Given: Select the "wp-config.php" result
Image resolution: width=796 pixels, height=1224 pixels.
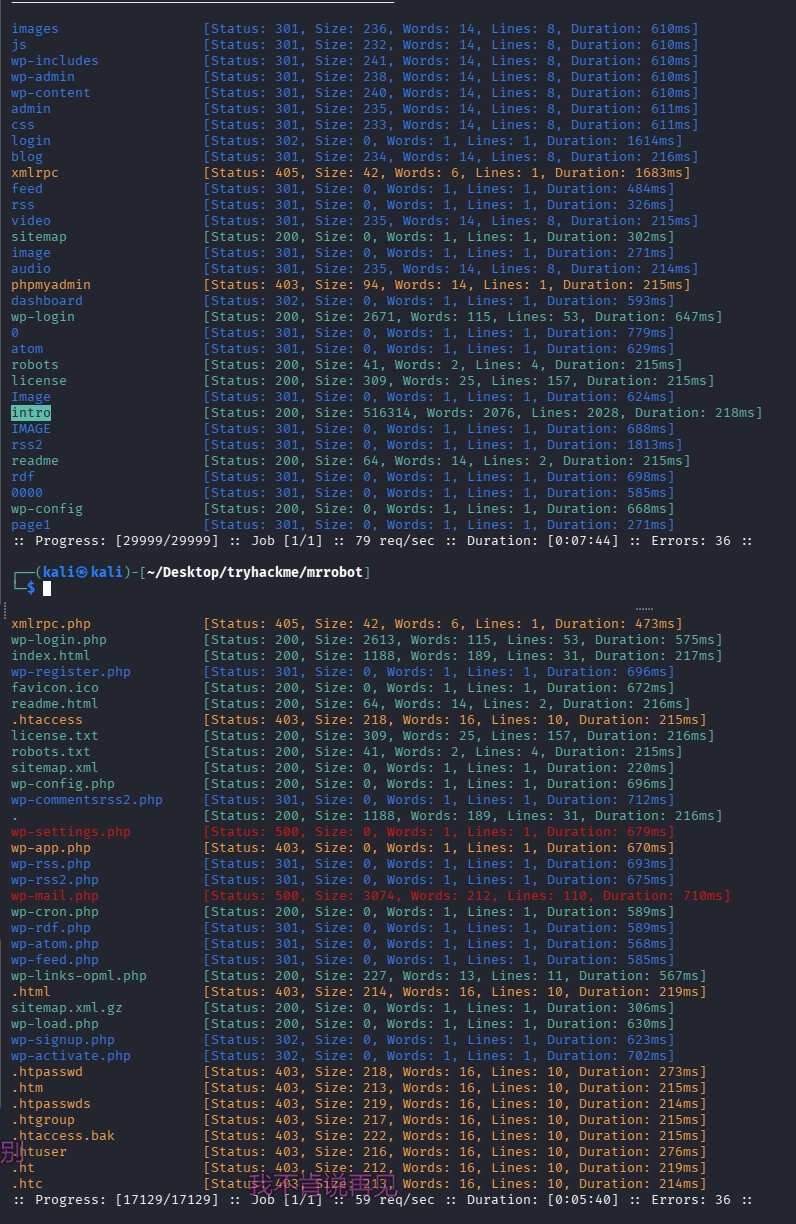Looking at the screenshot, I should tap(63, 784).
